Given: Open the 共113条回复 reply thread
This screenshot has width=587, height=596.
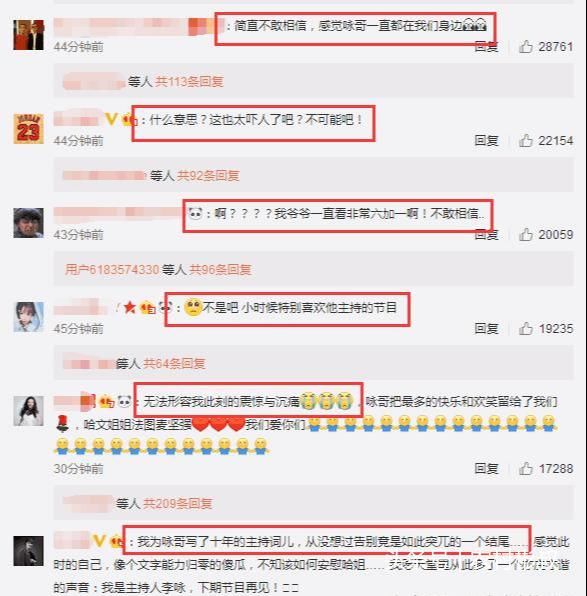Looking at the screenshot, I should point(189,82).
